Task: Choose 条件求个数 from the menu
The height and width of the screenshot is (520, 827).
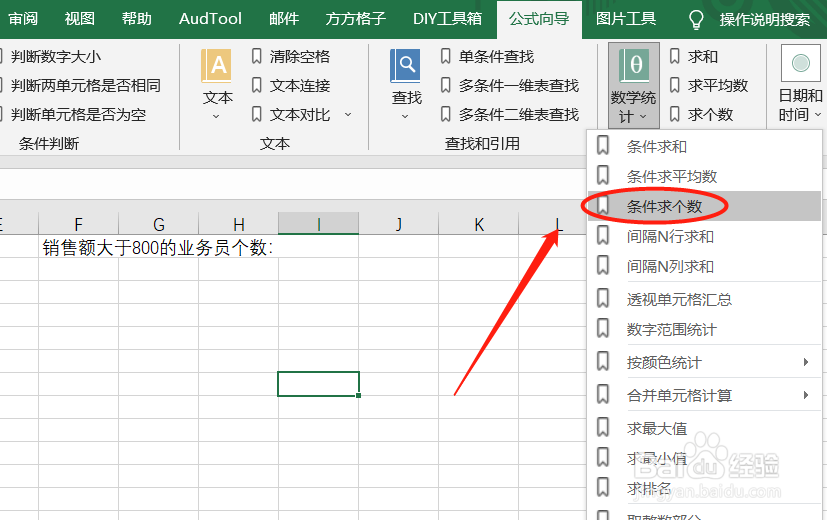Action: [705, 206]
